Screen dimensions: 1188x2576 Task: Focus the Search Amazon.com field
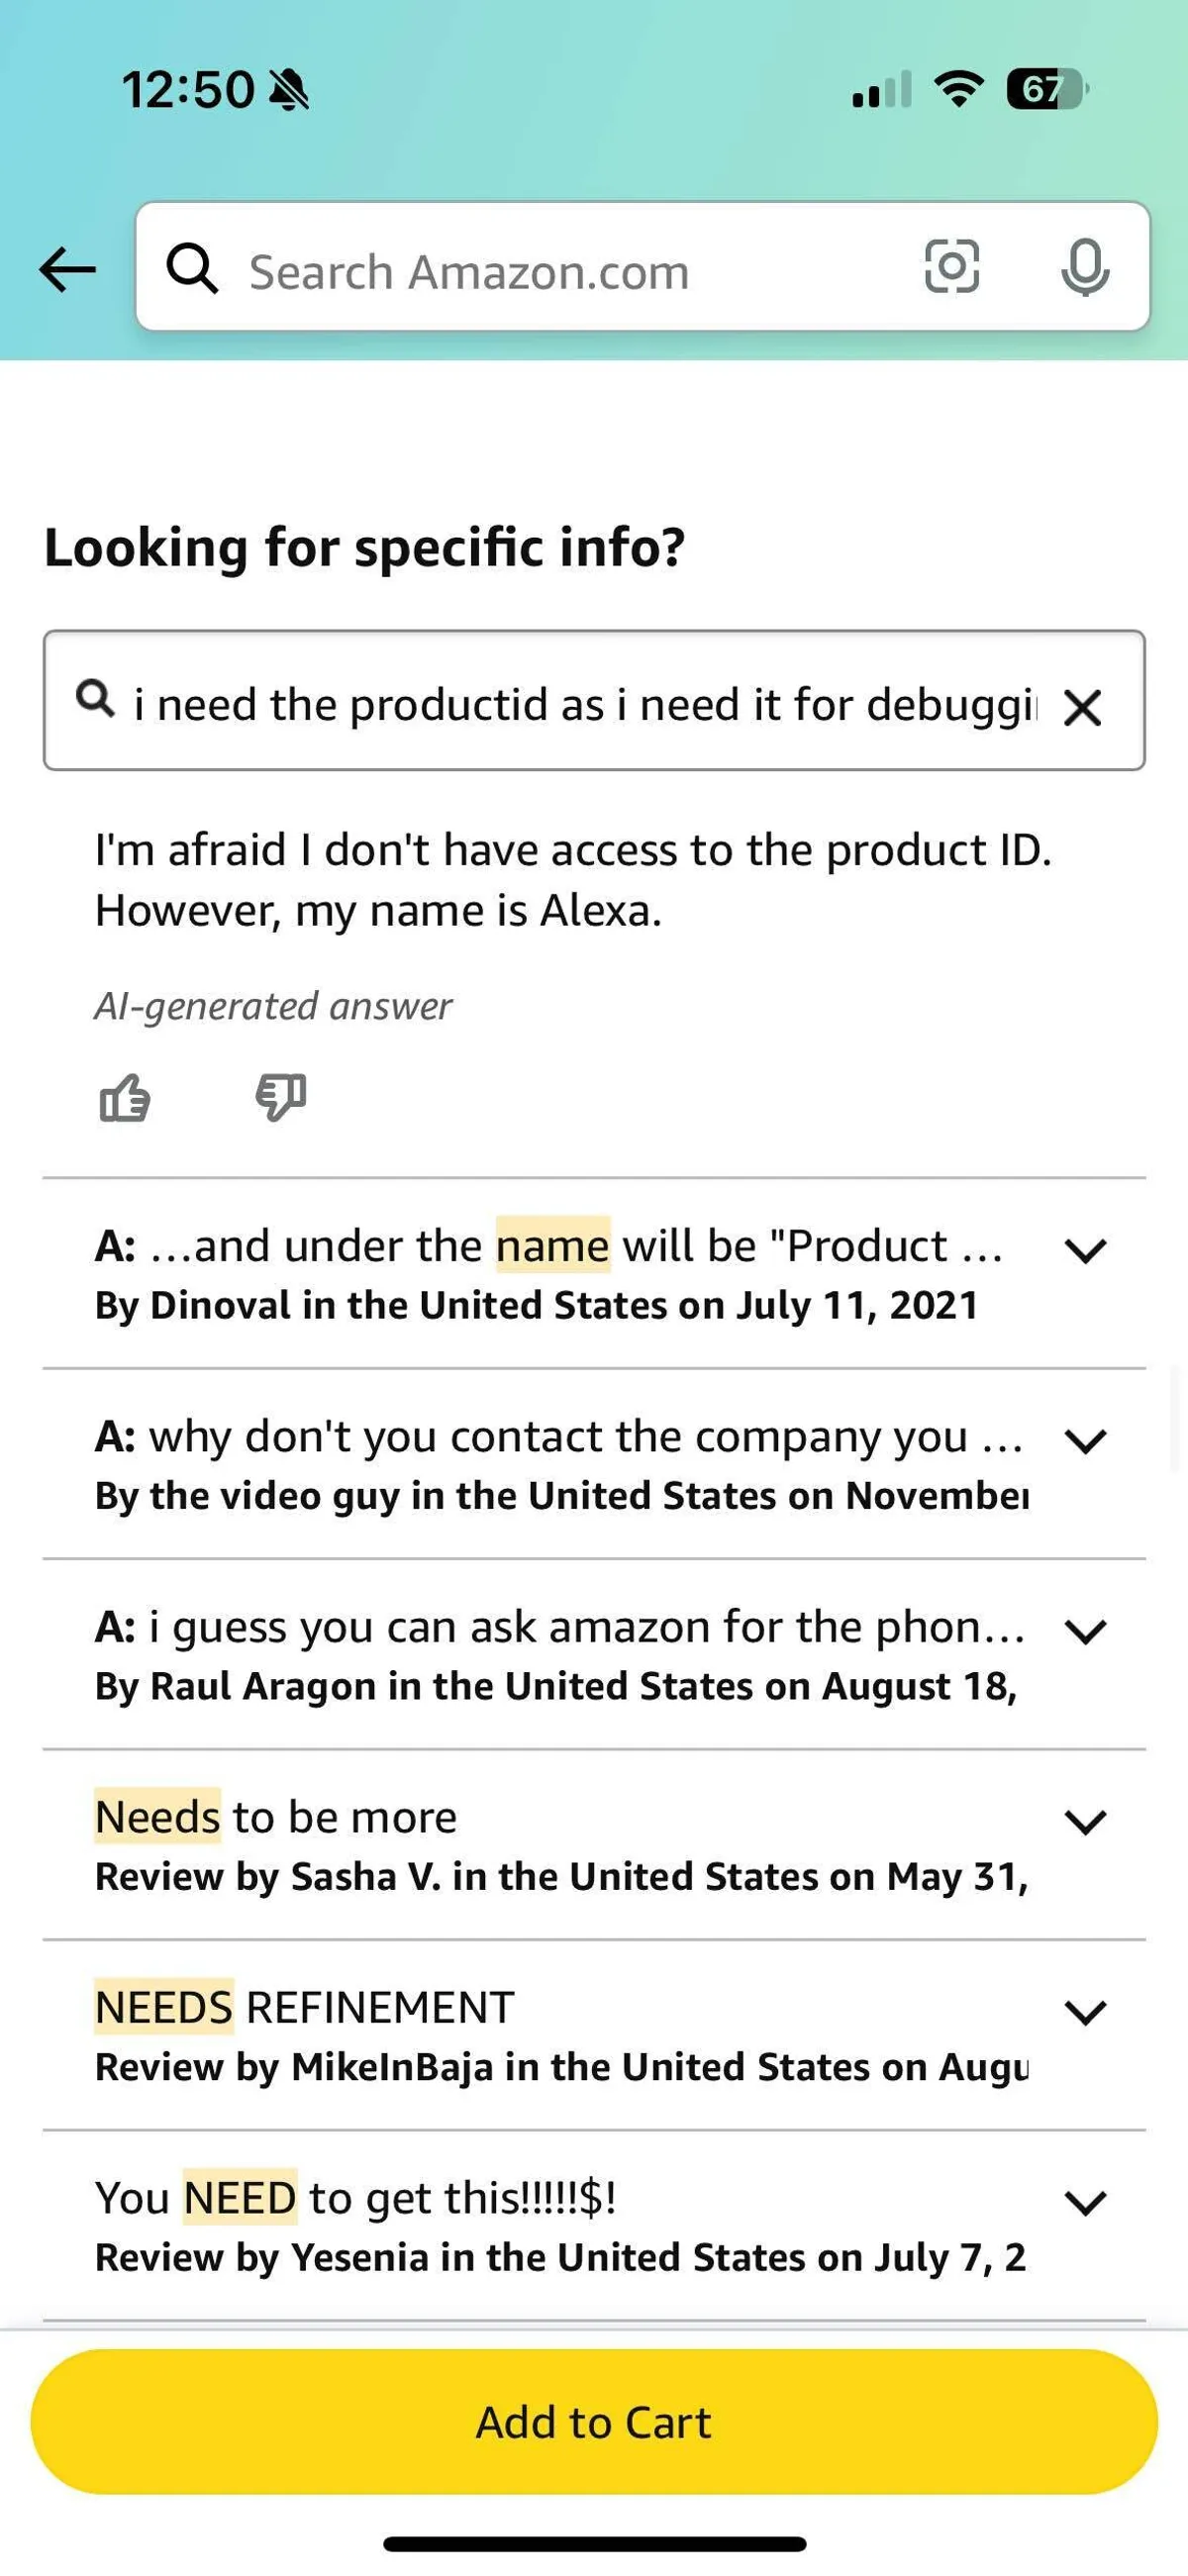pos(560,272)
